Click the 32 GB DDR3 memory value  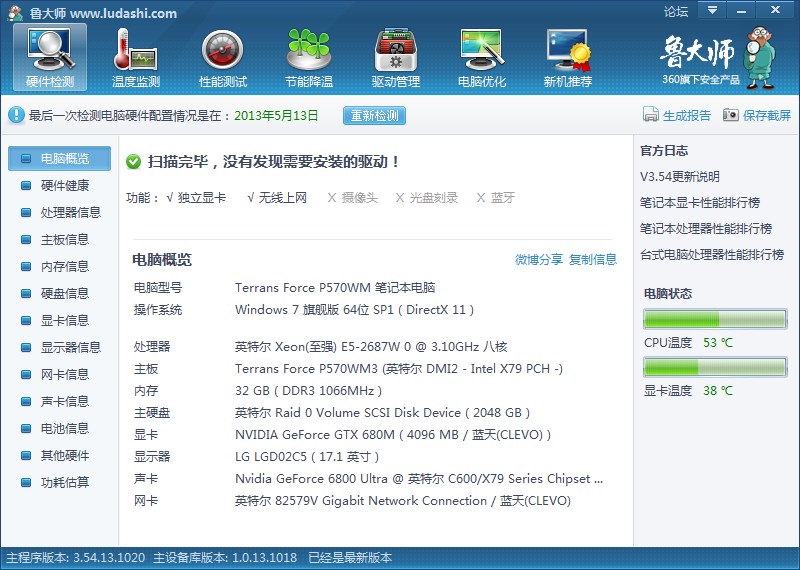[x=309, y=391]
